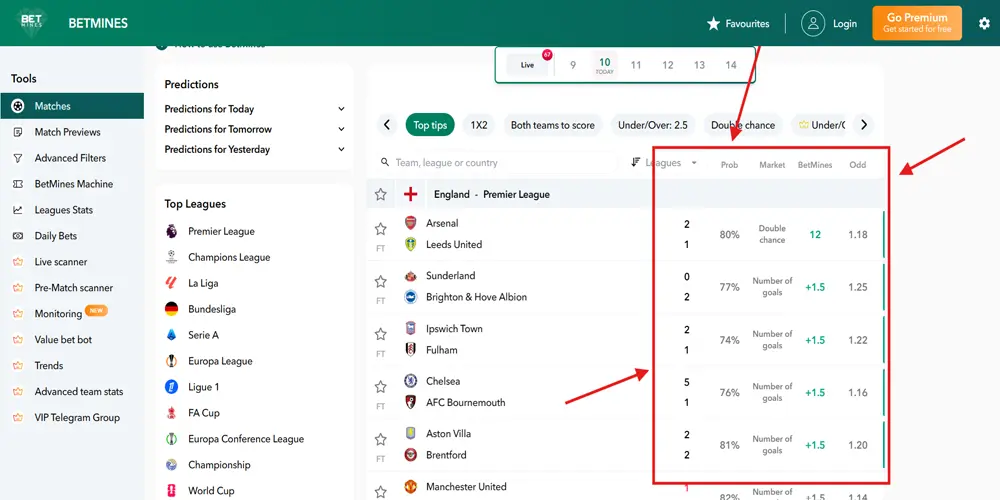The width and height of the screenshot is (1000, 500).
Task: Open Advanced team stats in sidebar
Action: click(x=79, y=392)
